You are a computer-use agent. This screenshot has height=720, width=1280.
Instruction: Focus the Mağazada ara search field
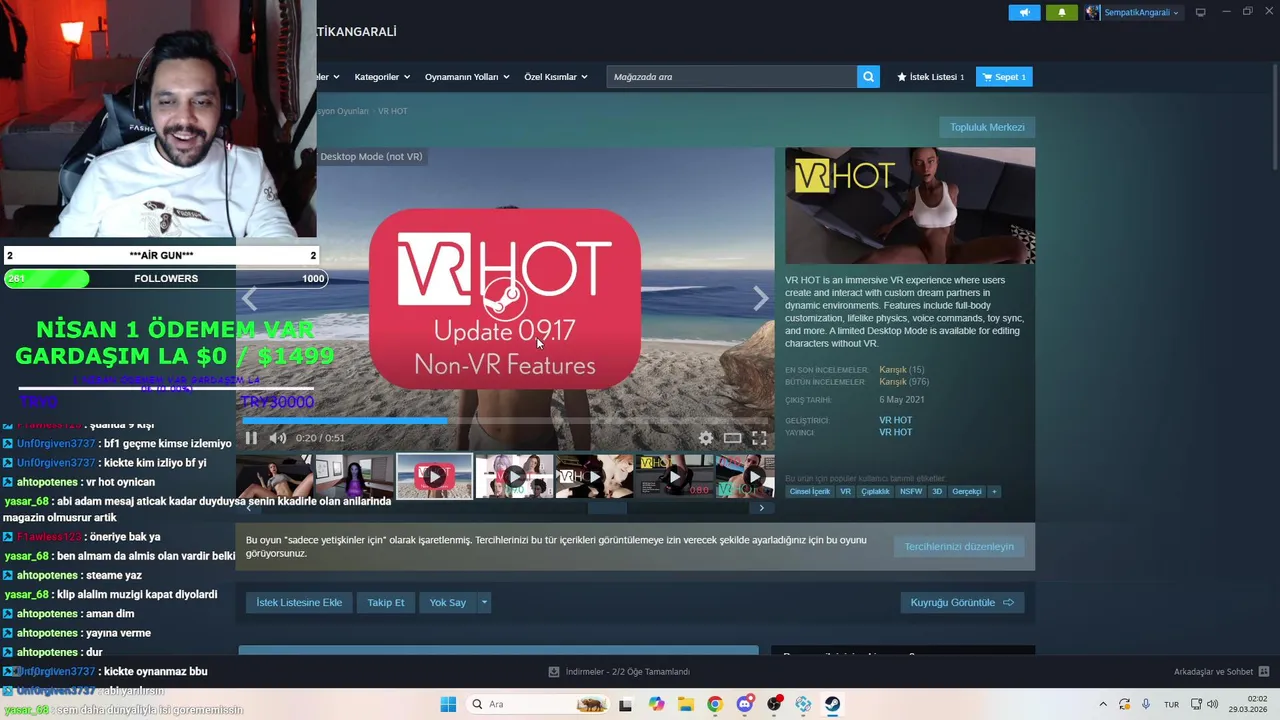coord(731,77)
